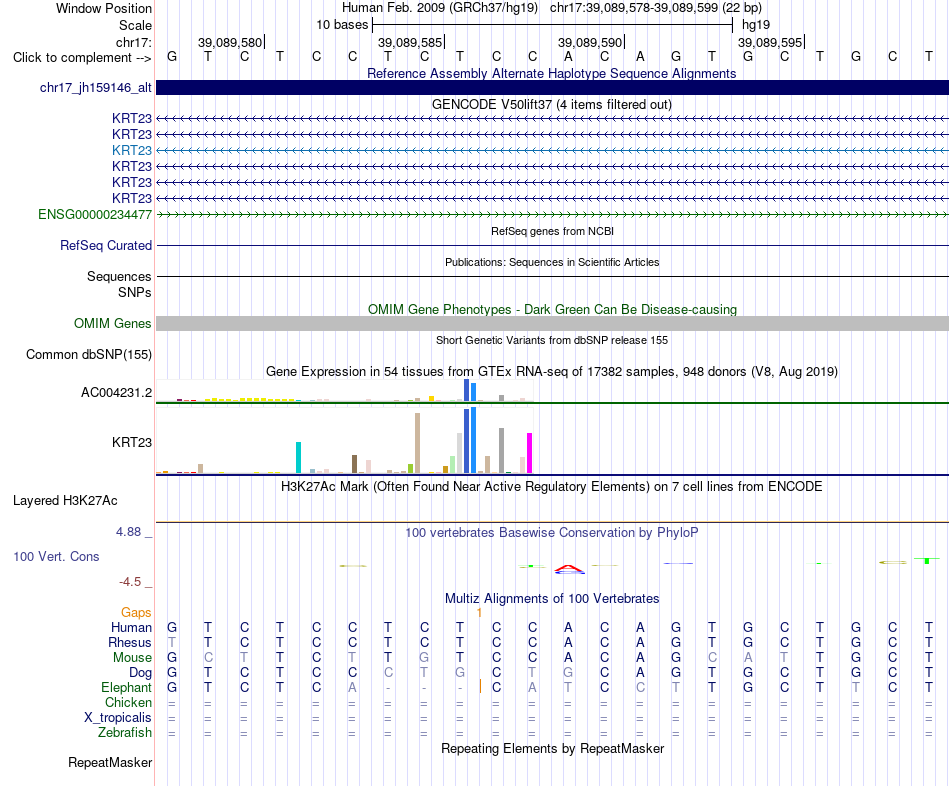Click the Zebrafish alignment row label

[125, 733]
